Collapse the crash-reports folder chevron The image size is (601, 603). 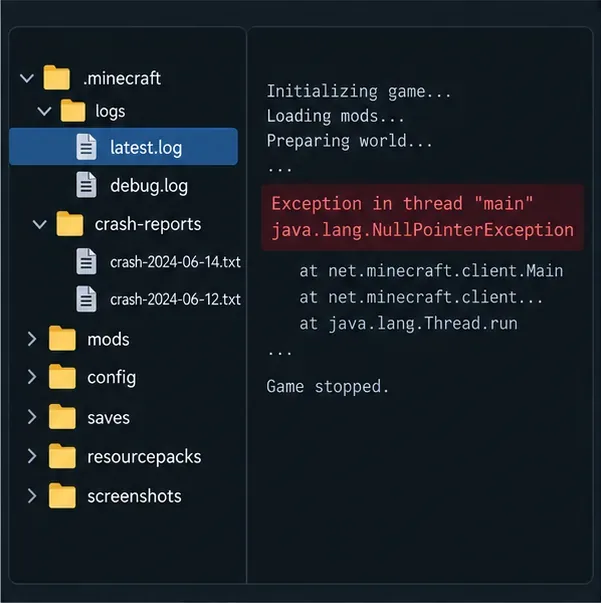point(40,224)
